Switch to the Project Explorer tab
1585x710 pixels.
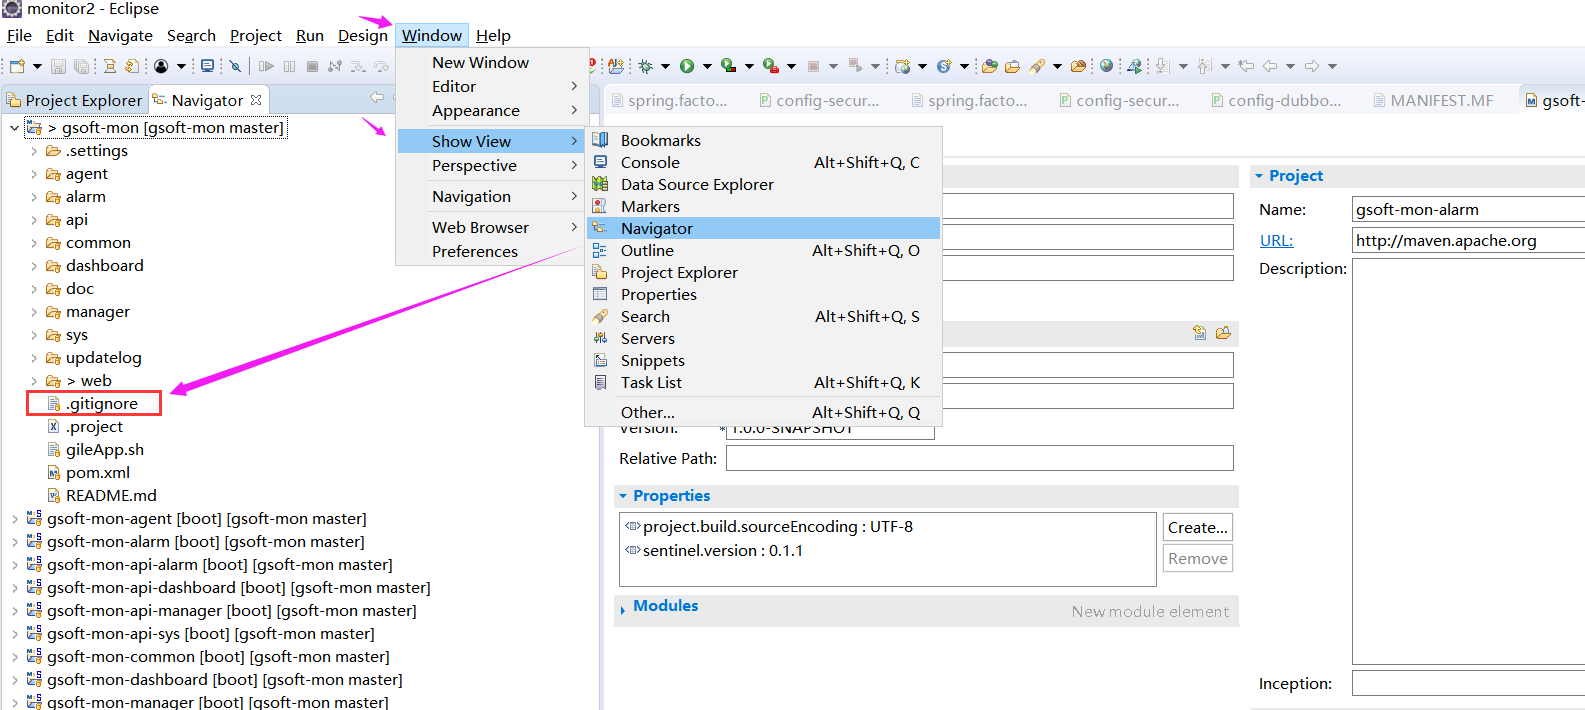pyautogui.click(x=75, y=100)
